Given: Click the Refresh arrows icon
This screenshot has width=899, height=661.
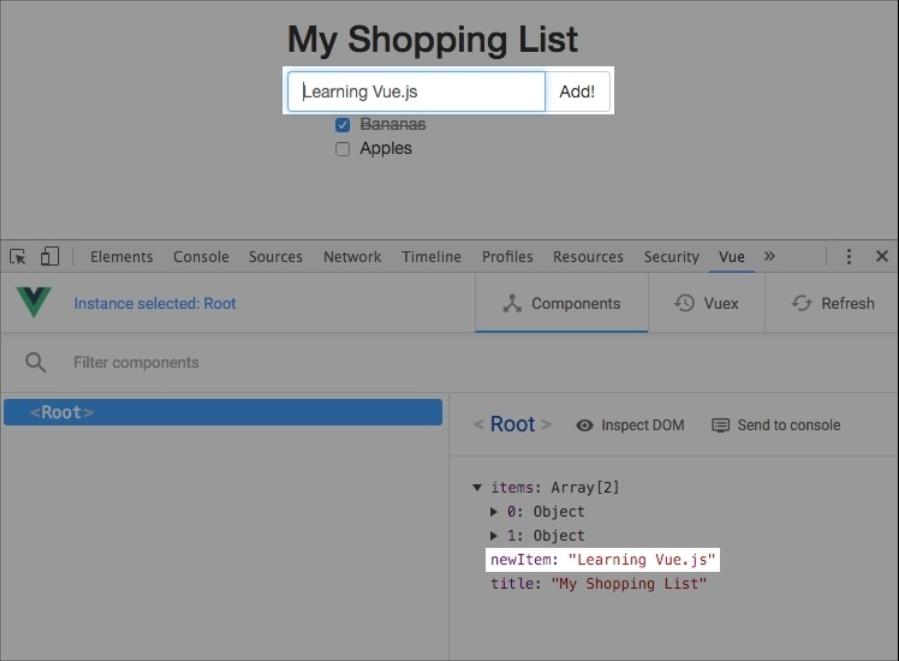Looking at the screenshot, I should pos(801,303).
